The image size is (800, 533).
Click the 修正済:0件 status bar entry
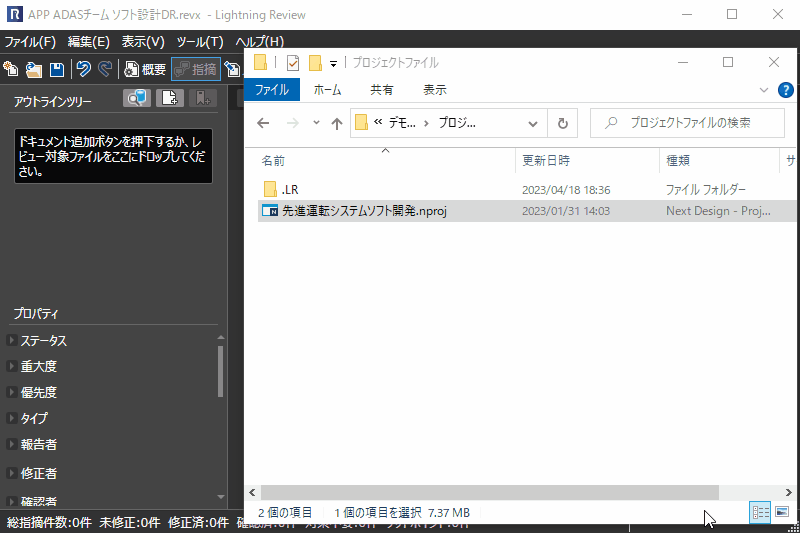coord(198,522)
